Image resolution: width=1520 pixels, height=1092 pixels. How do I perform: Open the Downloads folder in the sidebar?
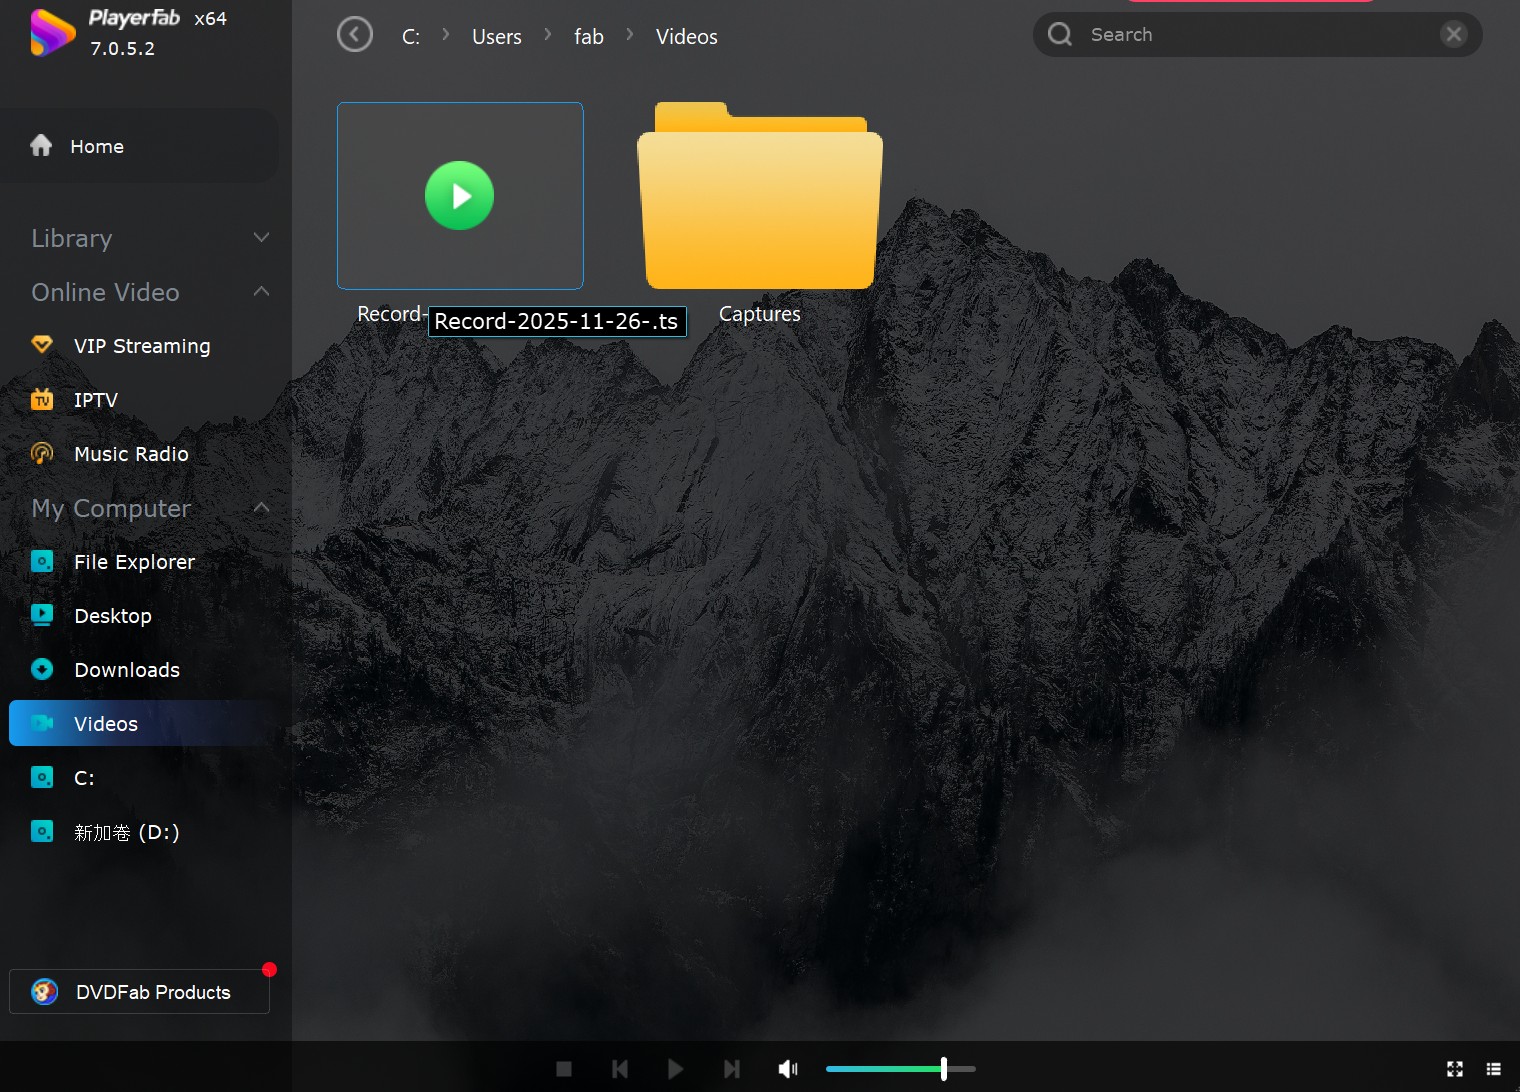pyautogui.click(x=126, y=669)
